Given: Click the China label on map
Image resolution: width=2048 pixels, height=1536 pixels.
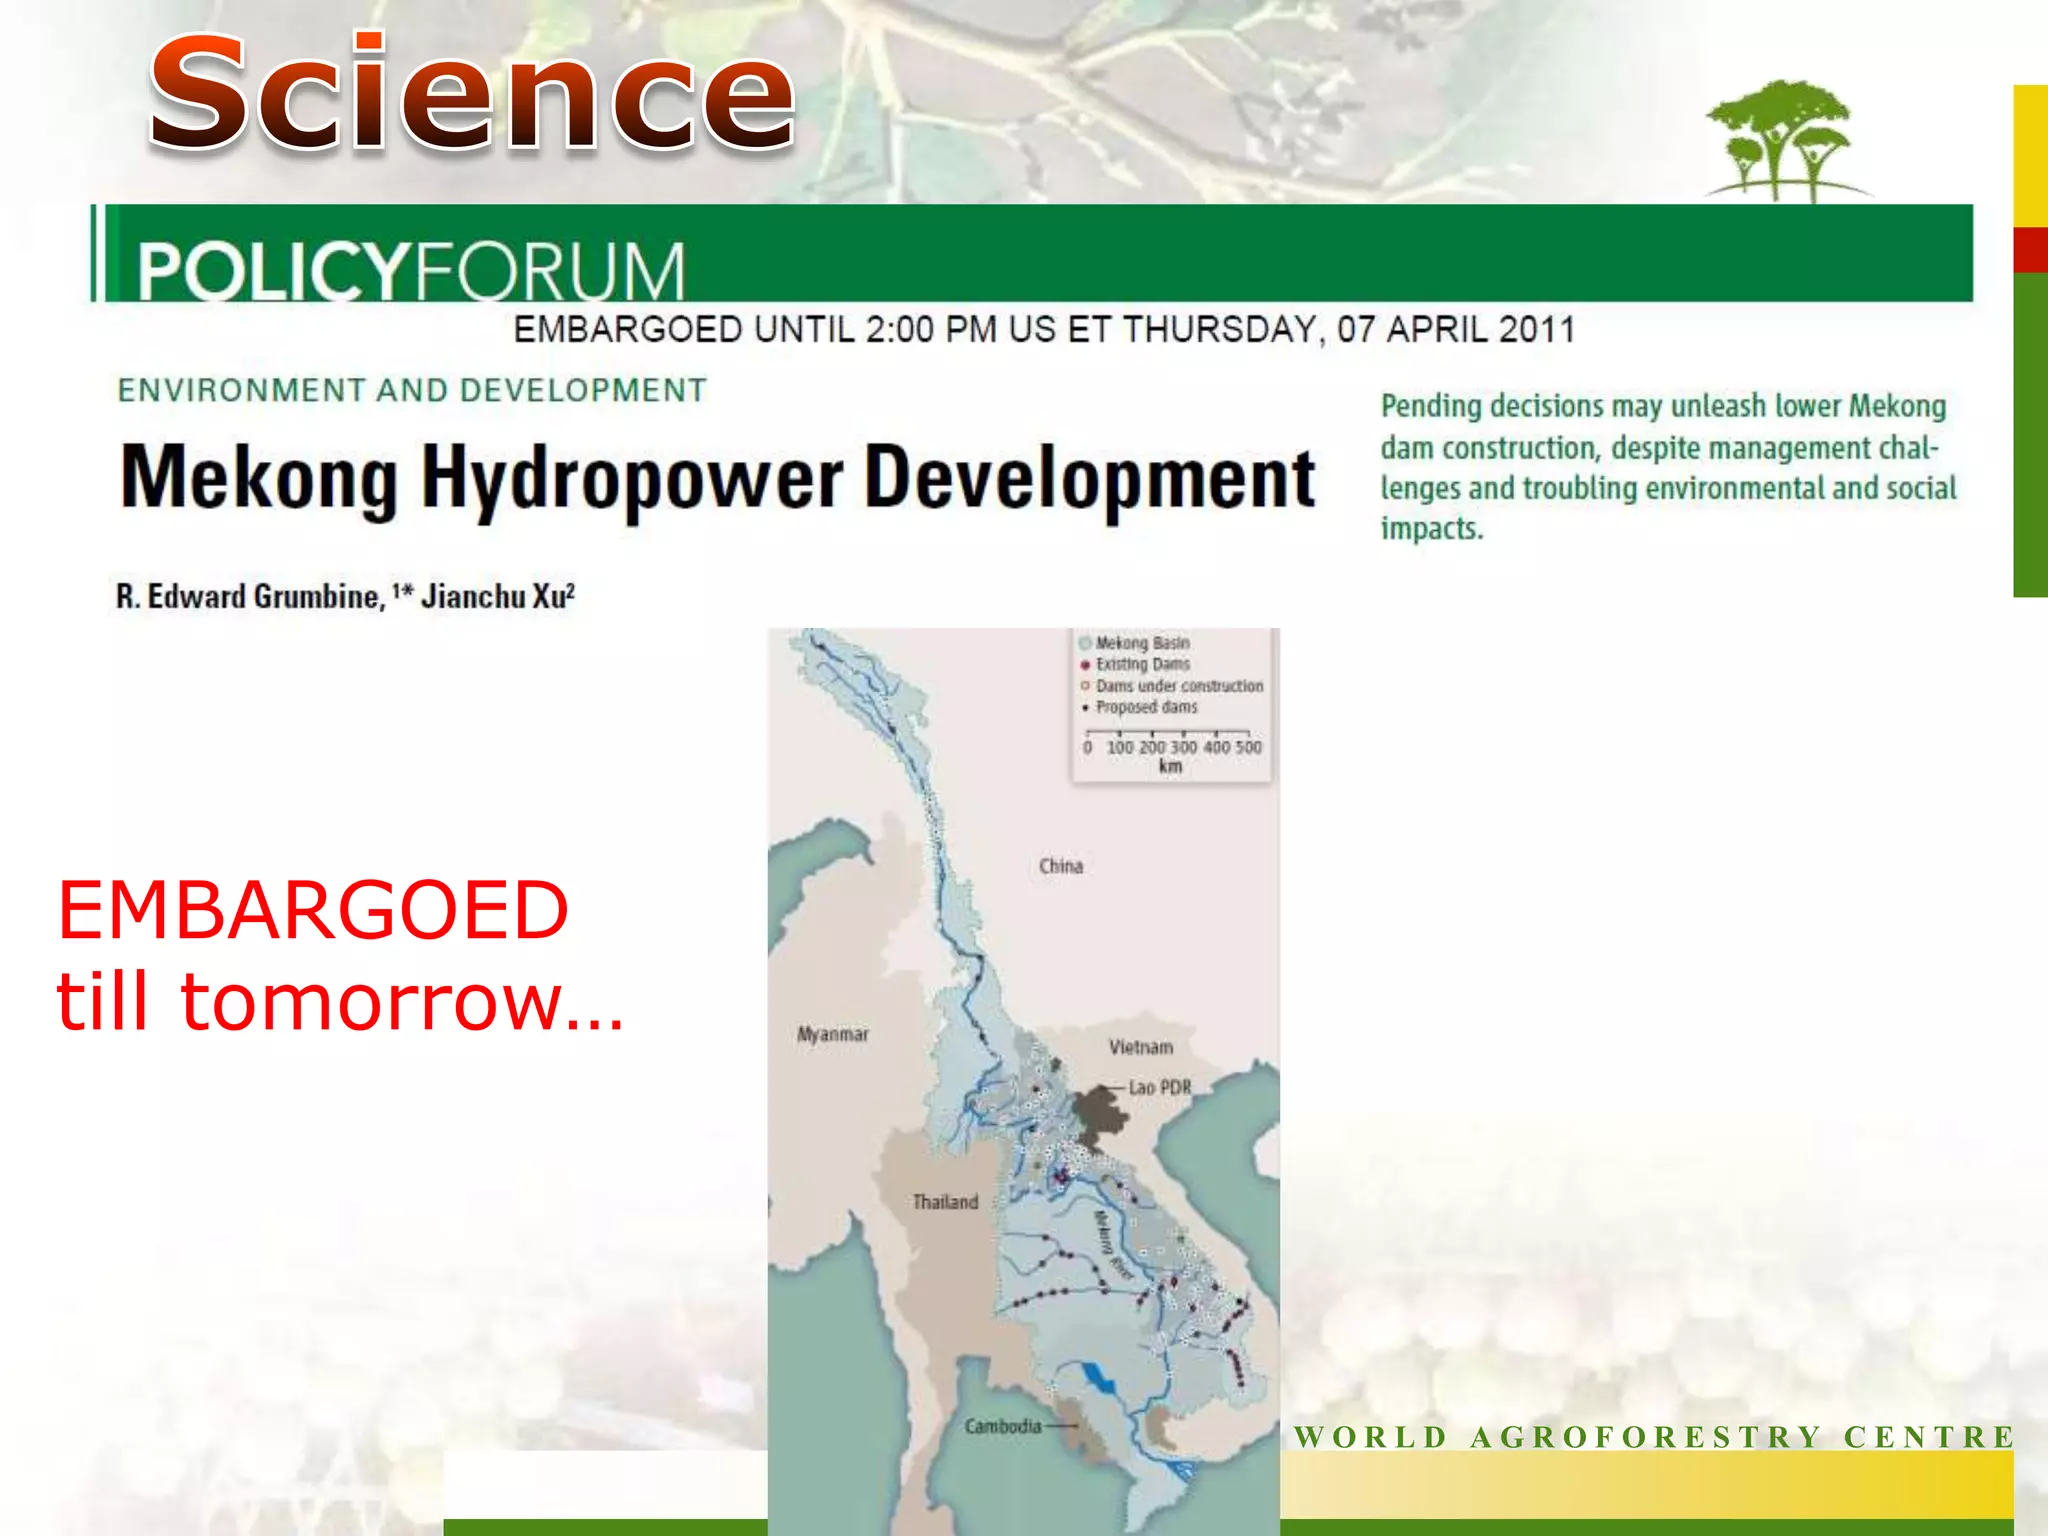Looking at the screenshot, I should coord(1060,866).
